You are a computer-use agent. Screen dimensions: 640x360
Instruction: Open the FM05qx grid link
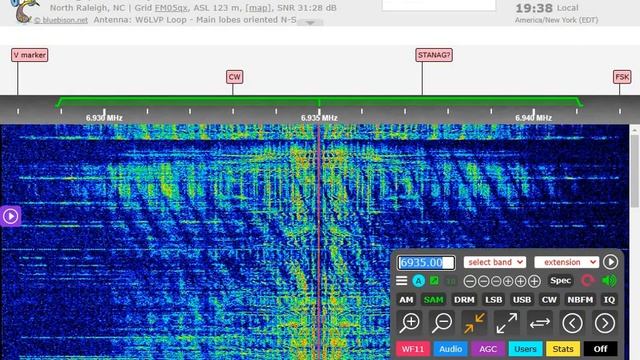(171, 8)
